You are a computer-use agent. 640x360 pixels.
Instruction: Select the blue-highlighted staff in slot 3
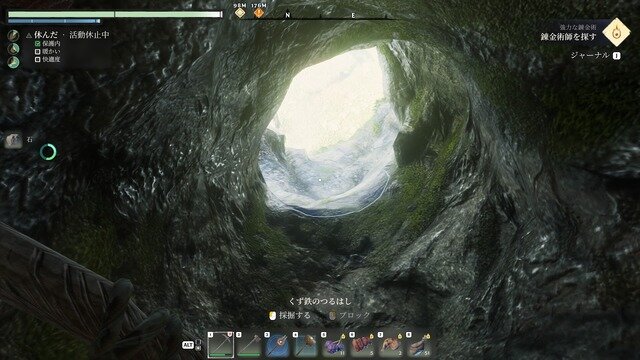click(278, 345)
